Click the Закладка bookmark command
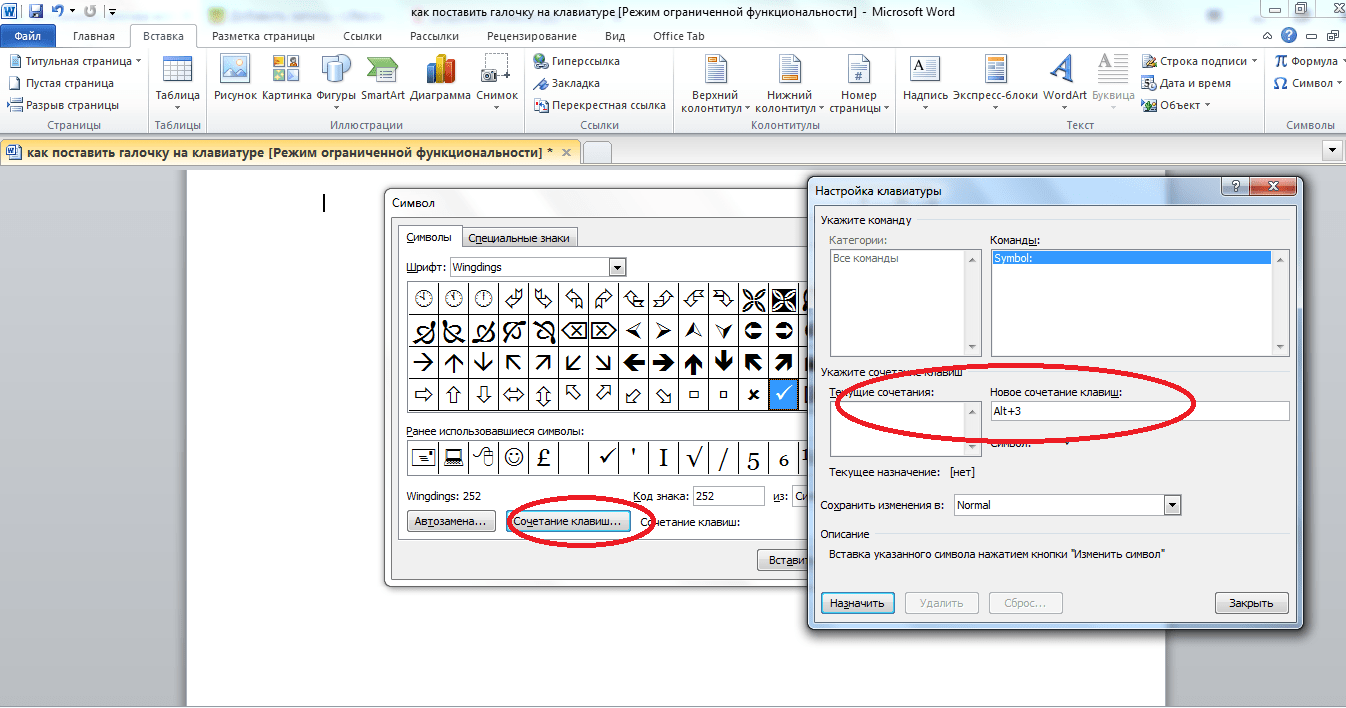1346x708 pixels. pyautogui.click(x=566, y=83)
